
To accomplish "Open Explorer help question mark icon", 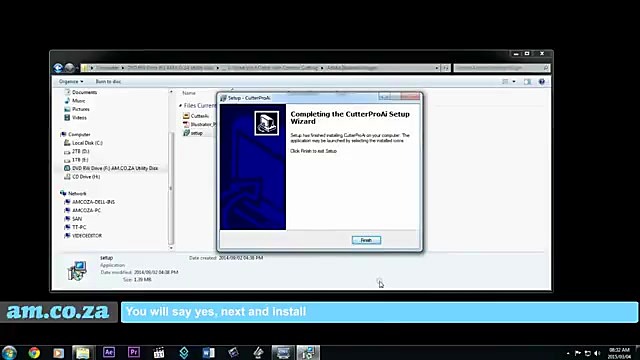I will coord(542,82).
